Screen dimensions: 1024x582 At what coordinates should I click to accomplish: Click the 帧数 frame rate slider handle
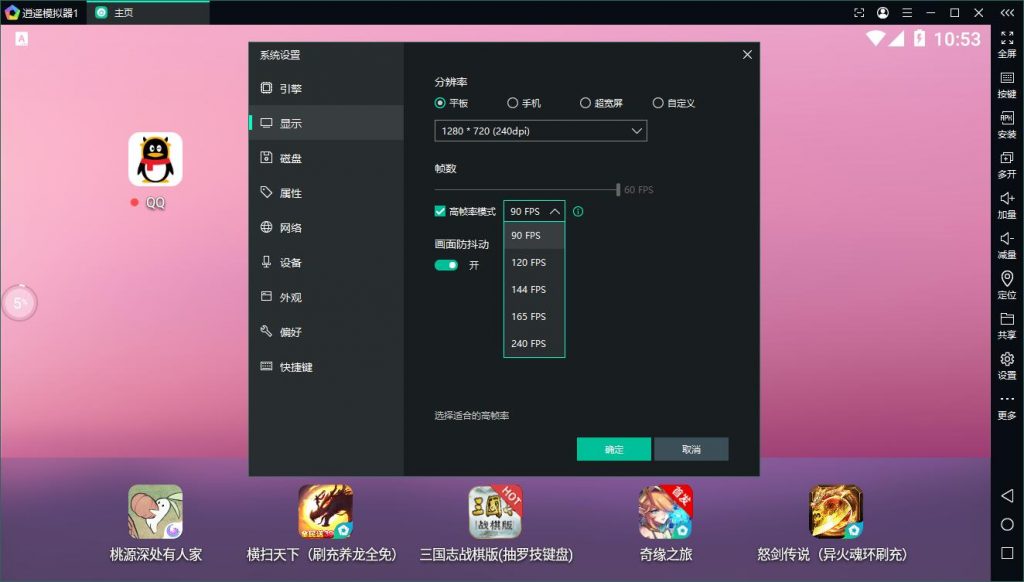(618, 189)
